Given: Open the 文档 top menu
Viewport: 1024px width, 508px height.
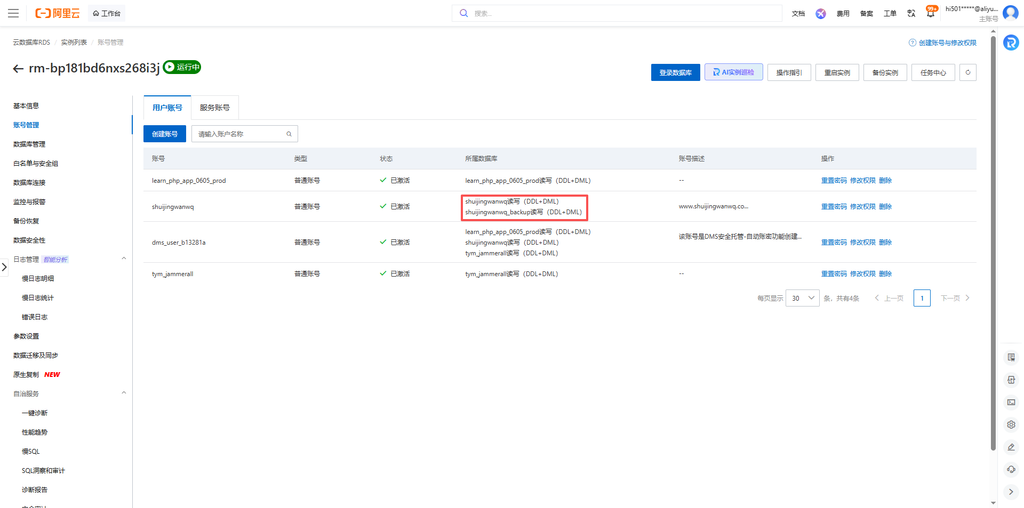Looking at the screenshot, I should 798,13.
